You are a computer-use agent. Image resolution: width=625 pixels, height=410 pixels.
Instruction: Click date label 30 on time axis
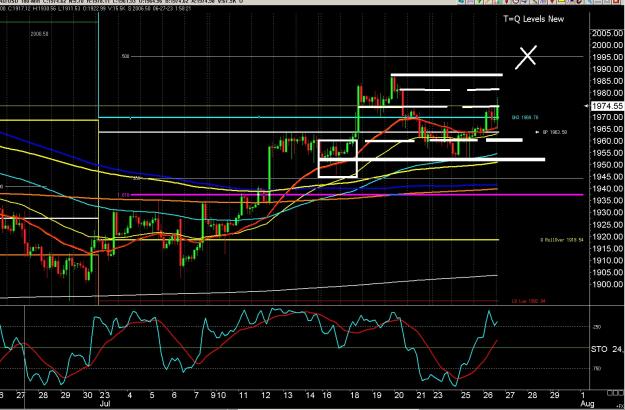pos(87,395)
